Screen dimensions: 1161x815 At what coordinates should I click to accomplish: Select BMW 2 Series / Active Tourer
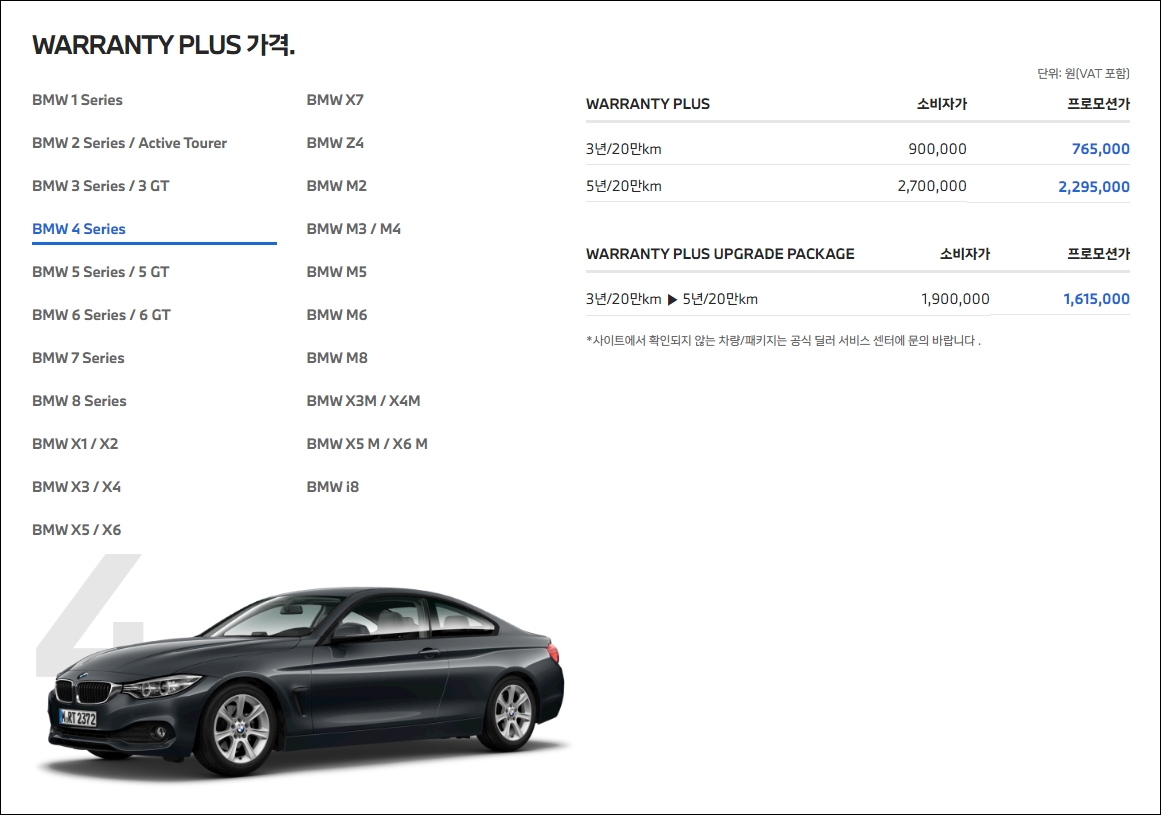(x=130, y=143)
